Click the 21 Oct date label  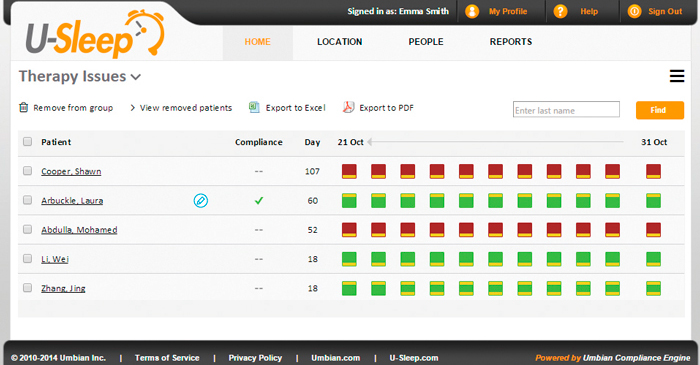pyautogui.click(x=350, y=142)
